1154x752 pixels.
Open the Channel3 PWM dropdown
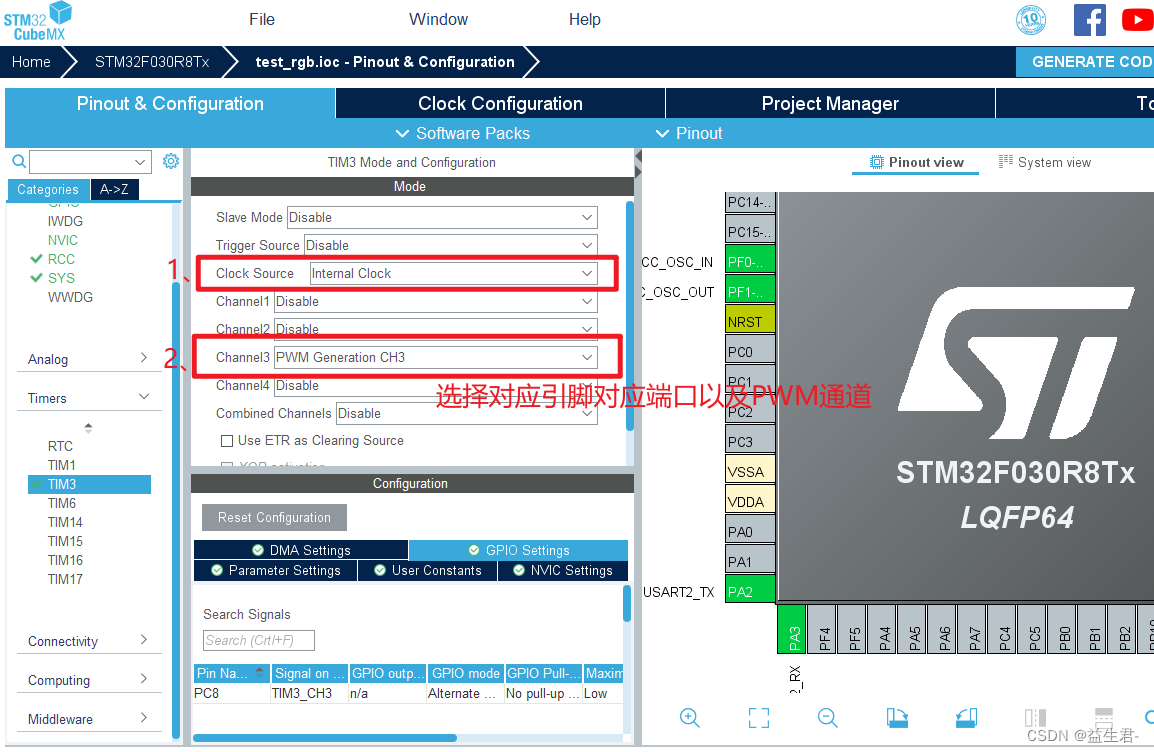tap(435, 357)
